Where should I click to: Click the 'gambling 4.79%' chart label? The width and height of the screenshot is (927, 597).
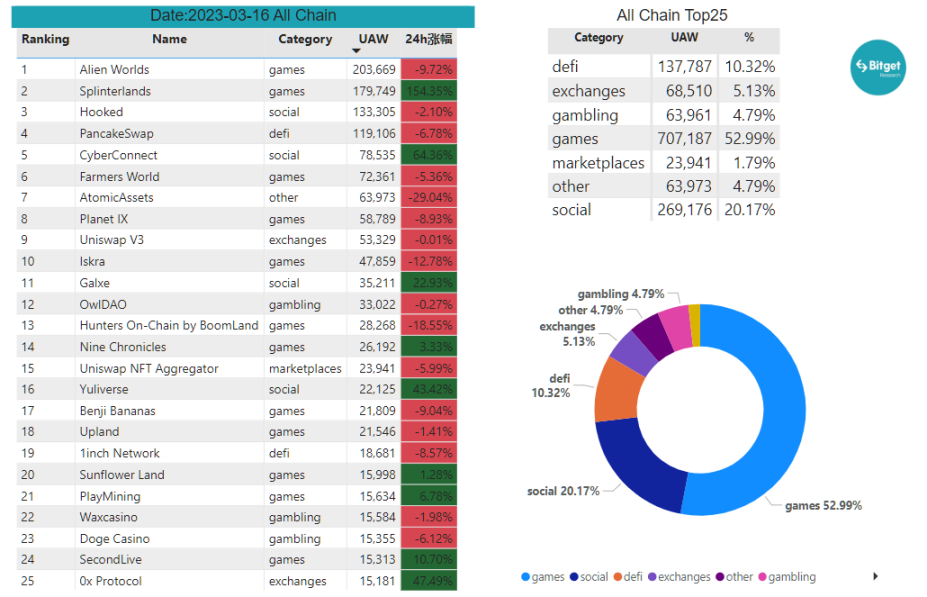coord(621,294)
